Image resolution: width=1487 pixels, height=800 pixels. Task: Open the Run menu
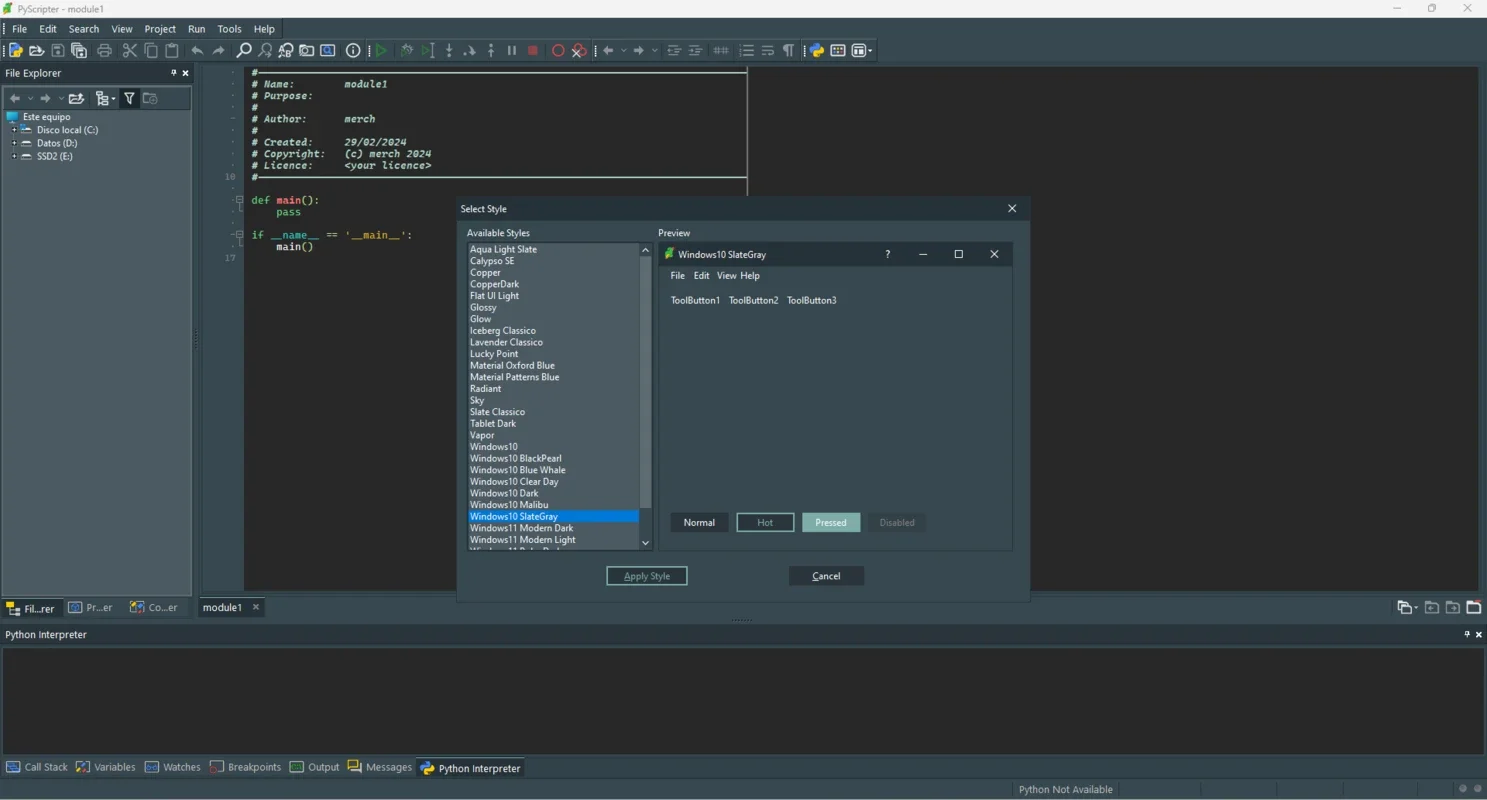pyautogui.click(x=197, y=29)
